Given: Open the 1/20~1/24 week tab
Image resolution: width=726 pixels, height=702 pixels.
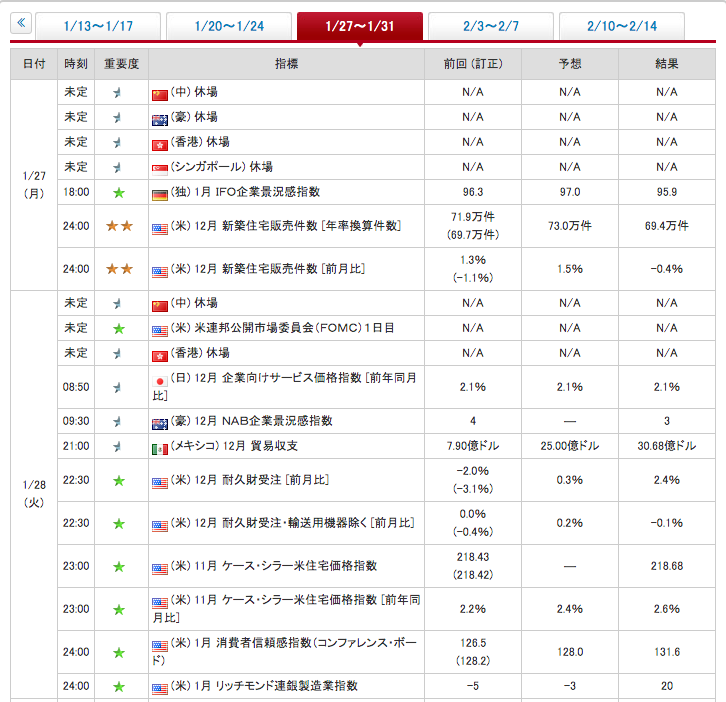Looking at the screenshot, I should coord(229,26).
